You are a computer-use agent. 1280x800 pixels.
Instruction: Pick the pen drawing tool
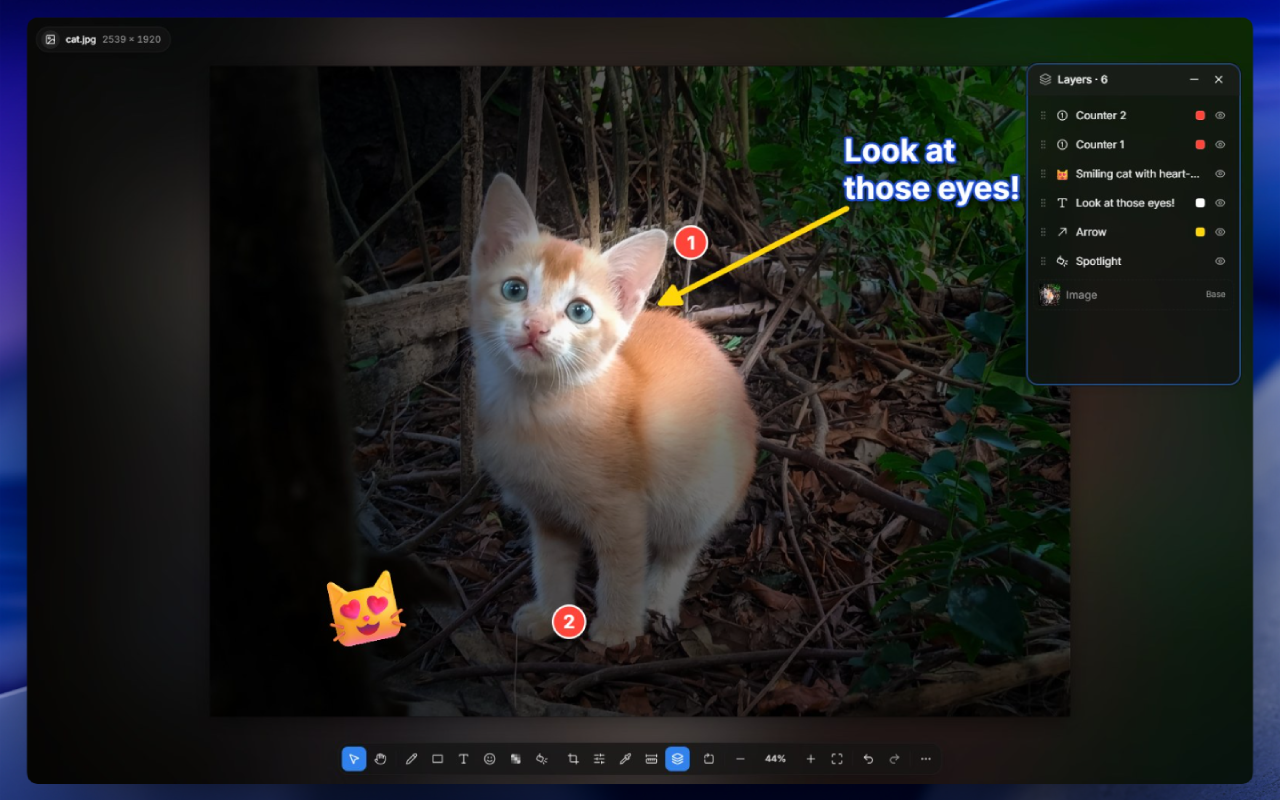pos(411,759)
